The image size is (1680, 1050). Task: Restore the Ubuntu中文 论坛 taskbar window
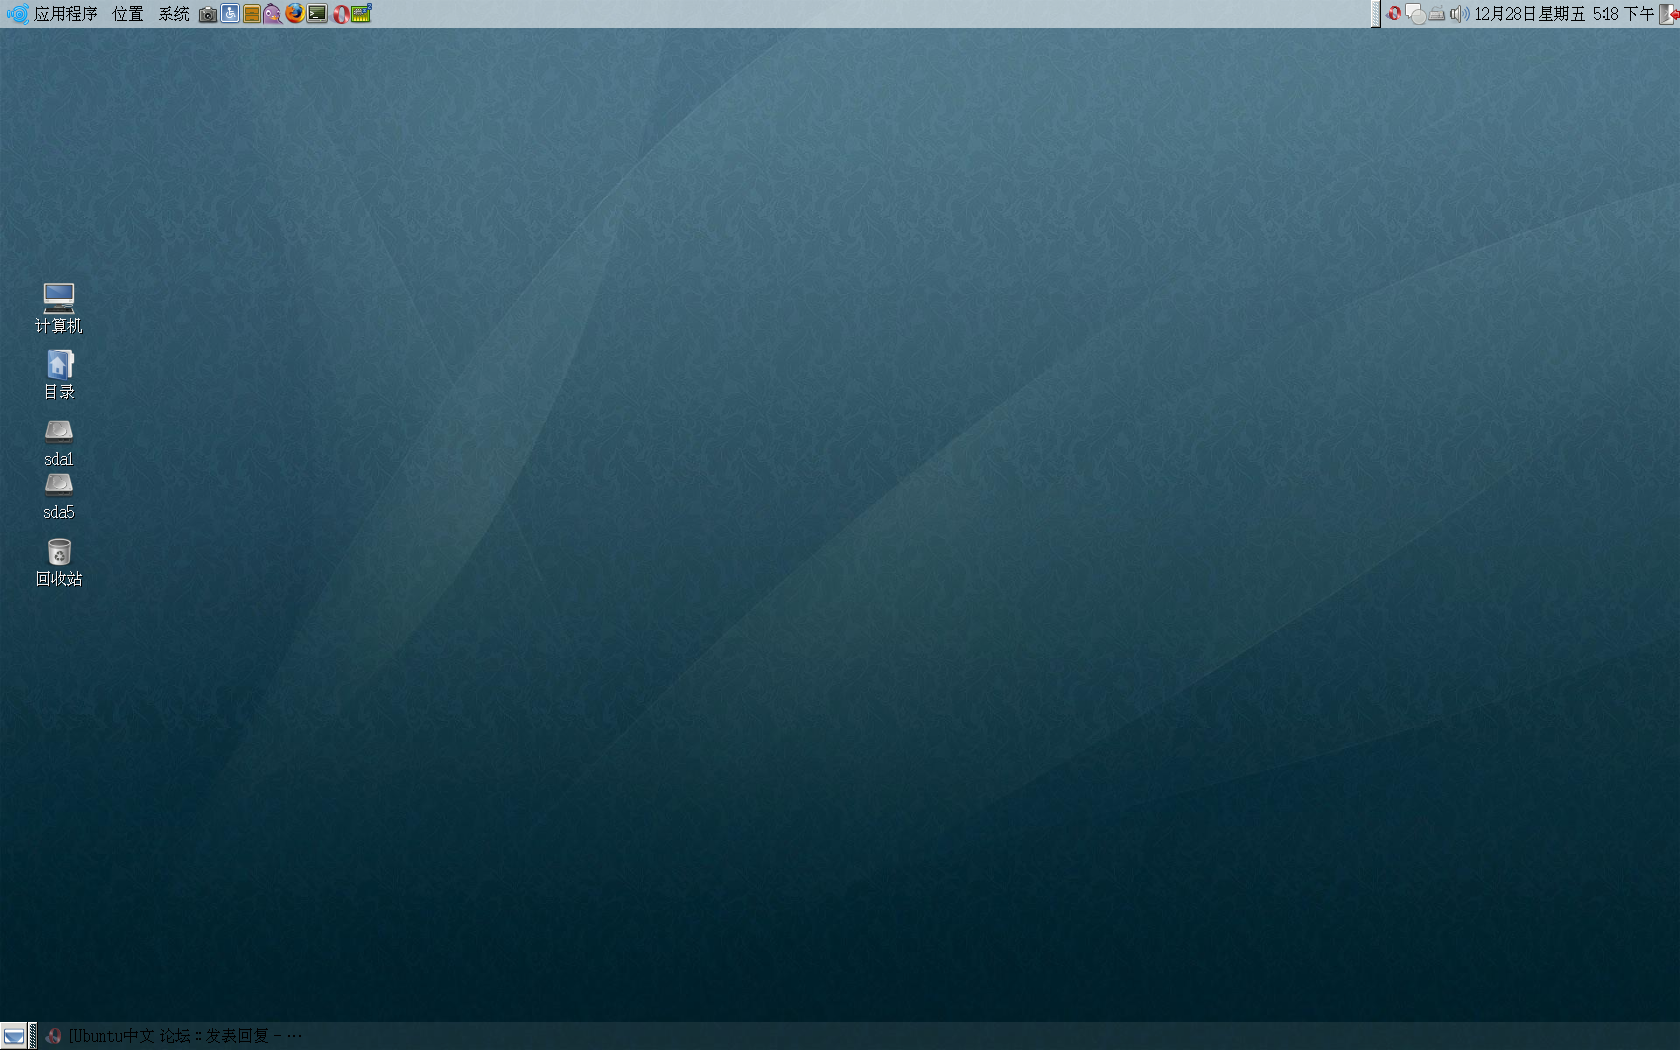pyautogui.click(x=174, y=1036)
